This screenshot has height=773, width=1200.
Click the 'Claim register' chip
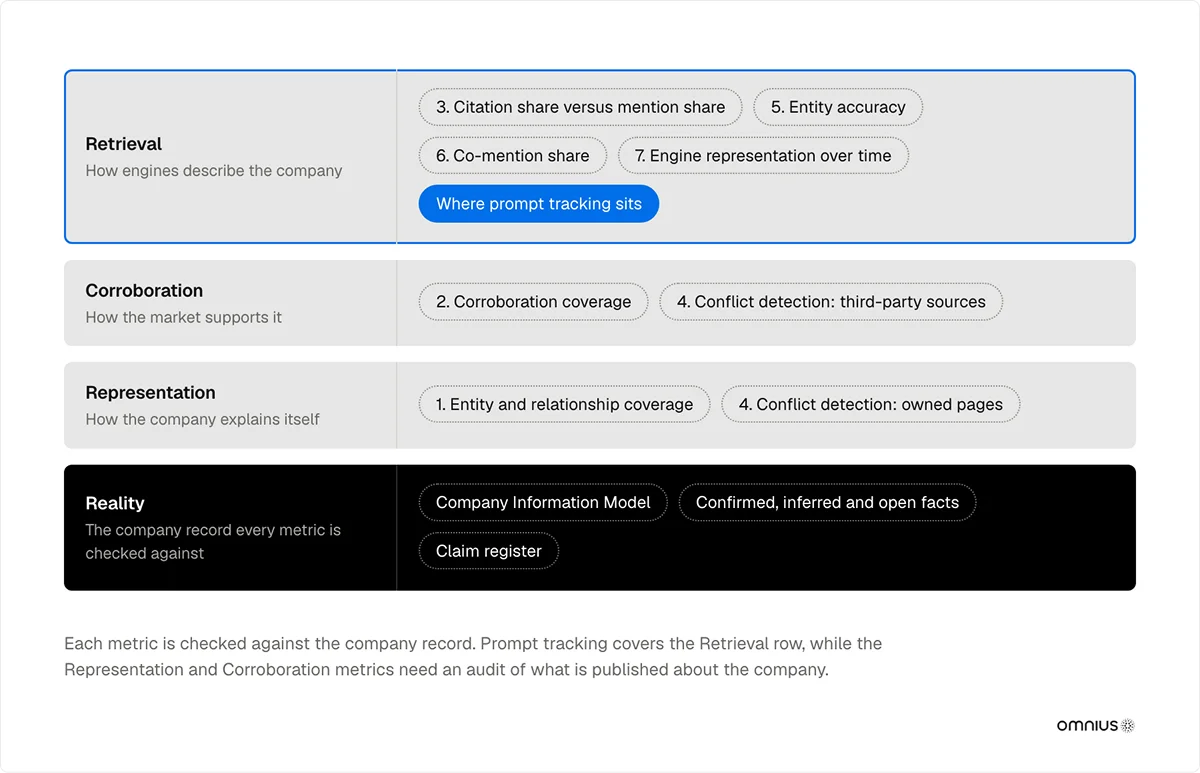pyautogui.click(x=489, y=551)
